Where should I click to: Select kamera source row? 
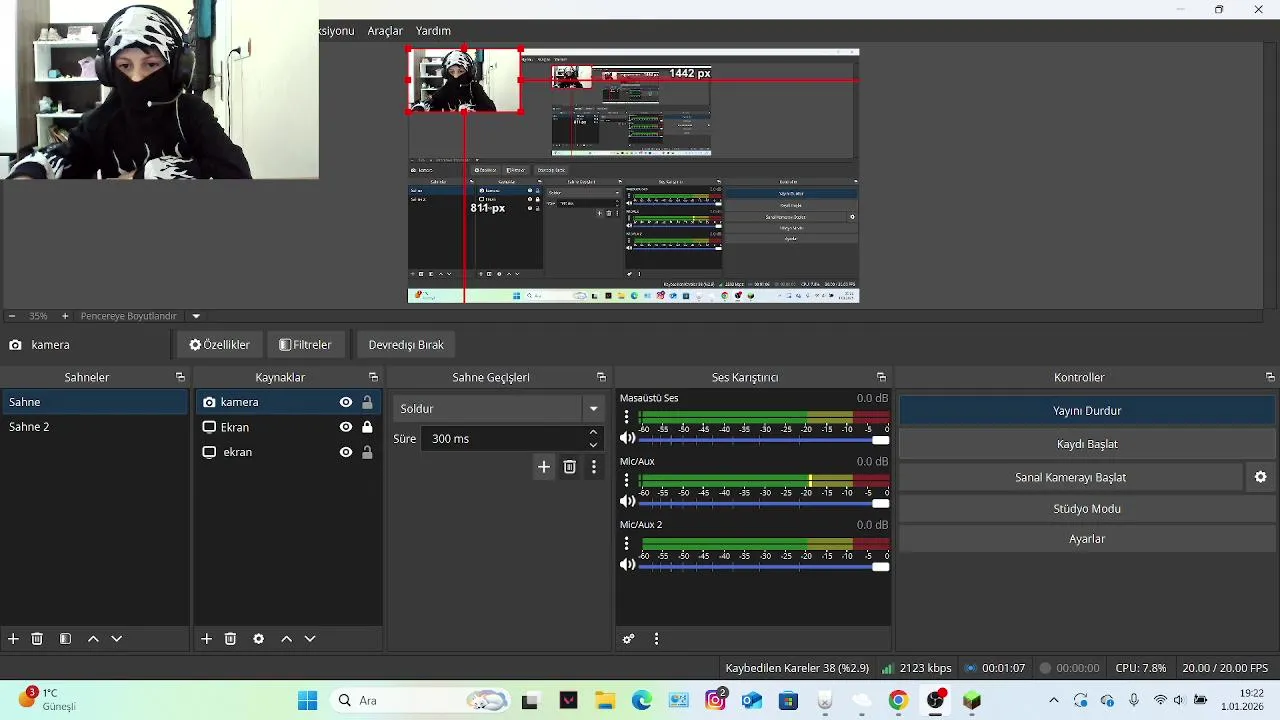click(288, 402)
